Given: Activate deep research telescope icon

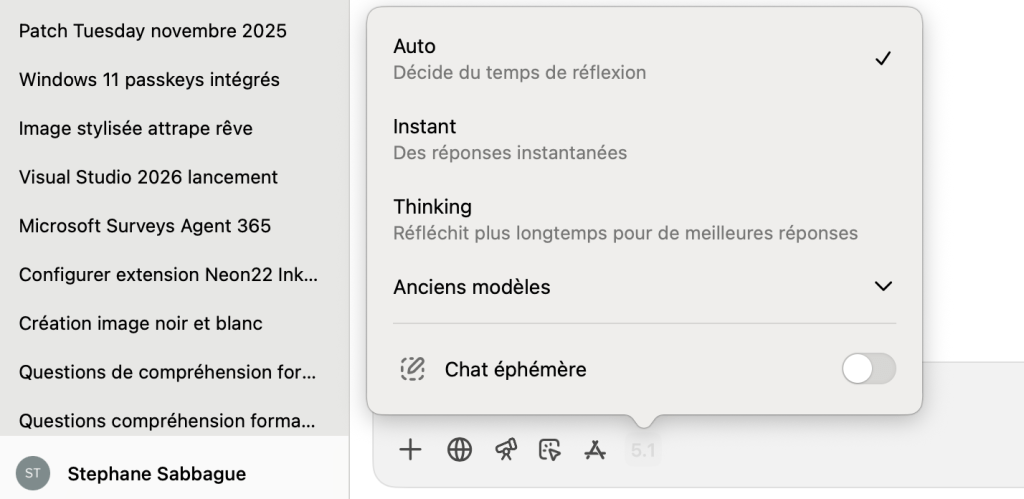Looking at the screenshot, I should pos(506,450).
